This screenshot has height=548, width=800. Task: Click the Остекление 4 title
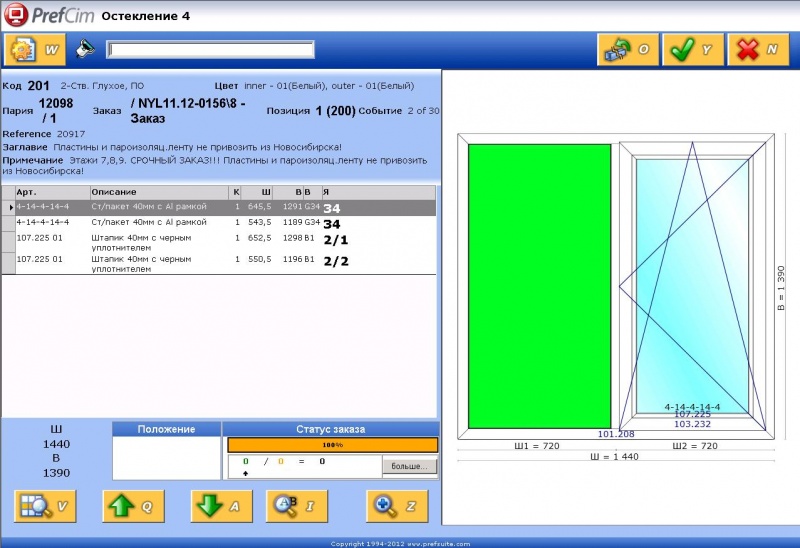(x=145, y=16)
